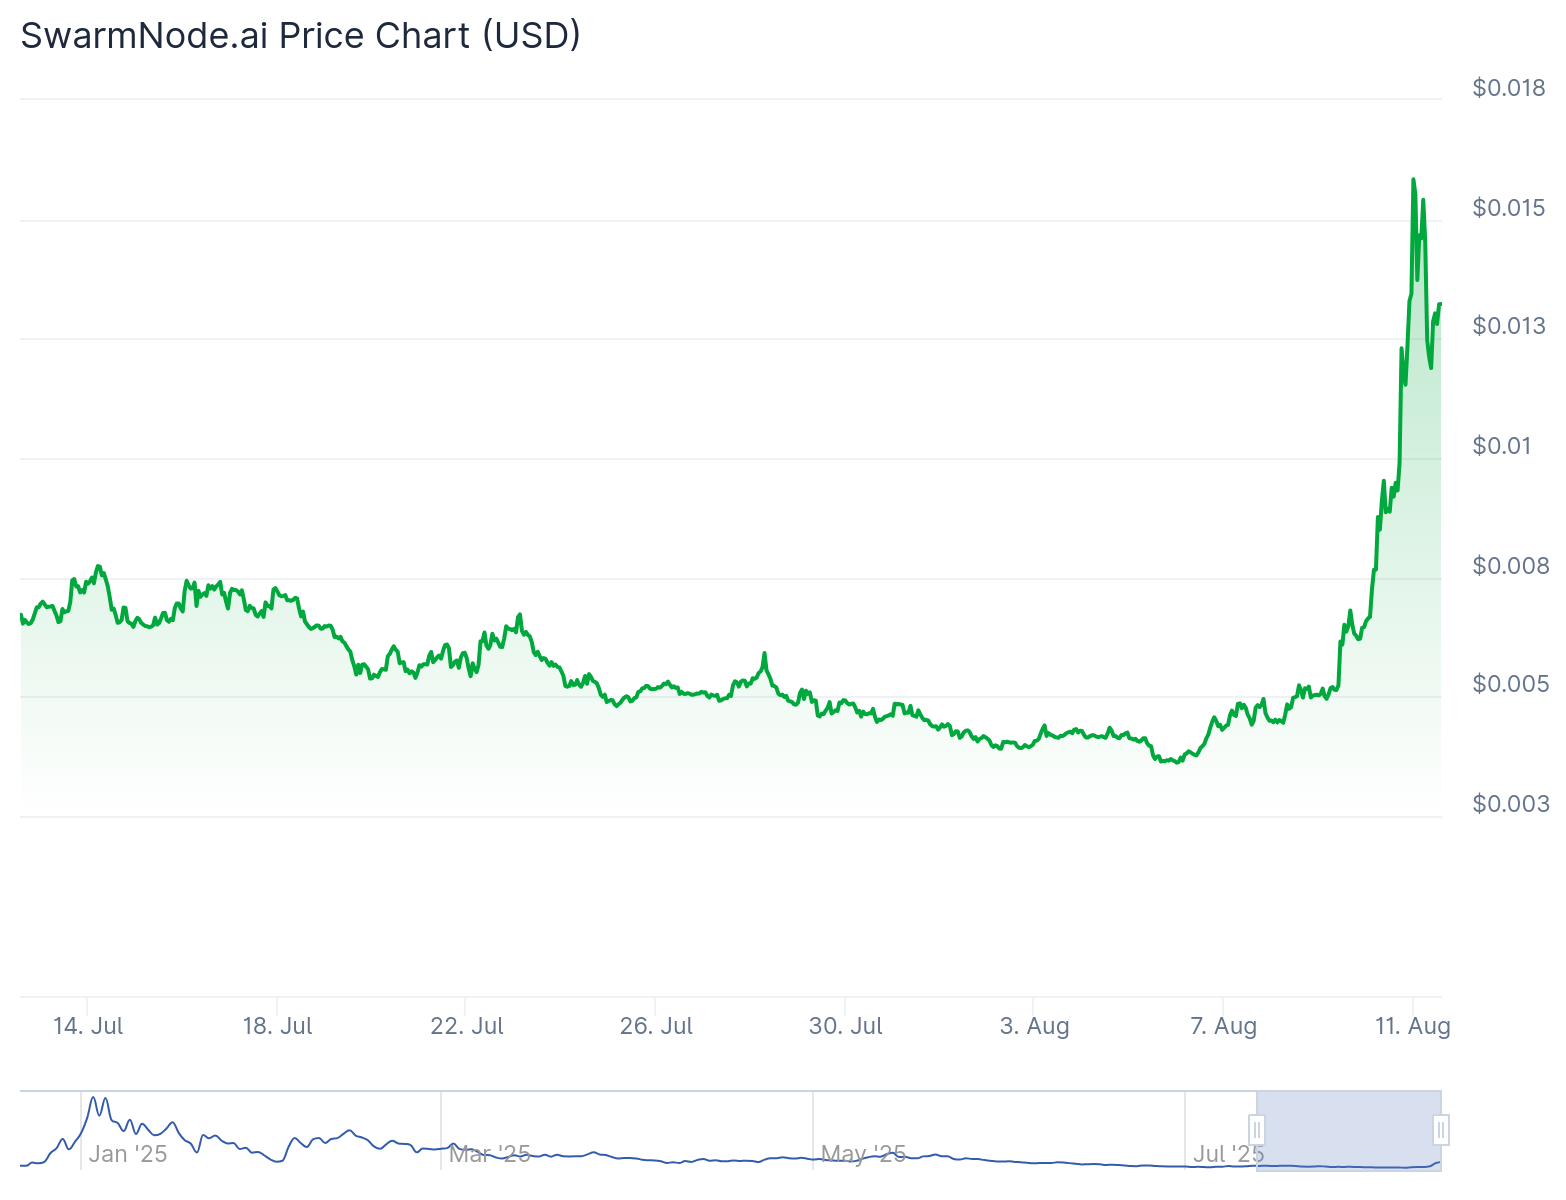The width and height of the screenshot is (1566, 1200).
Task: Click the 22. Jul x-axis label
Action: (467, 1026)
